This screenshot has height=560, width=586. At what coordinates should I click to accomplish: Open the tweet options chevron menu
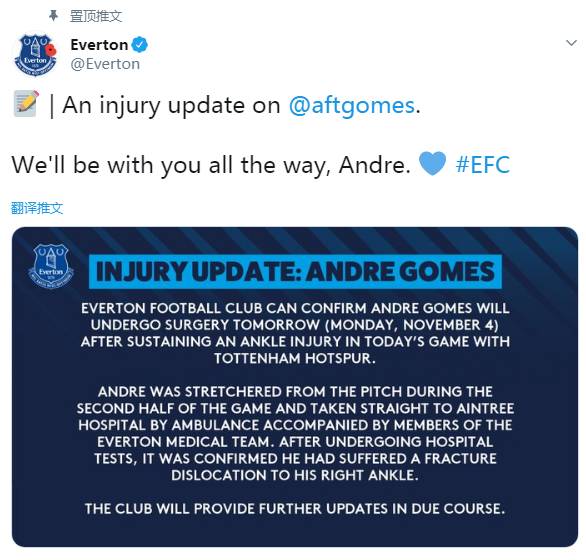[x=571, y=43]
